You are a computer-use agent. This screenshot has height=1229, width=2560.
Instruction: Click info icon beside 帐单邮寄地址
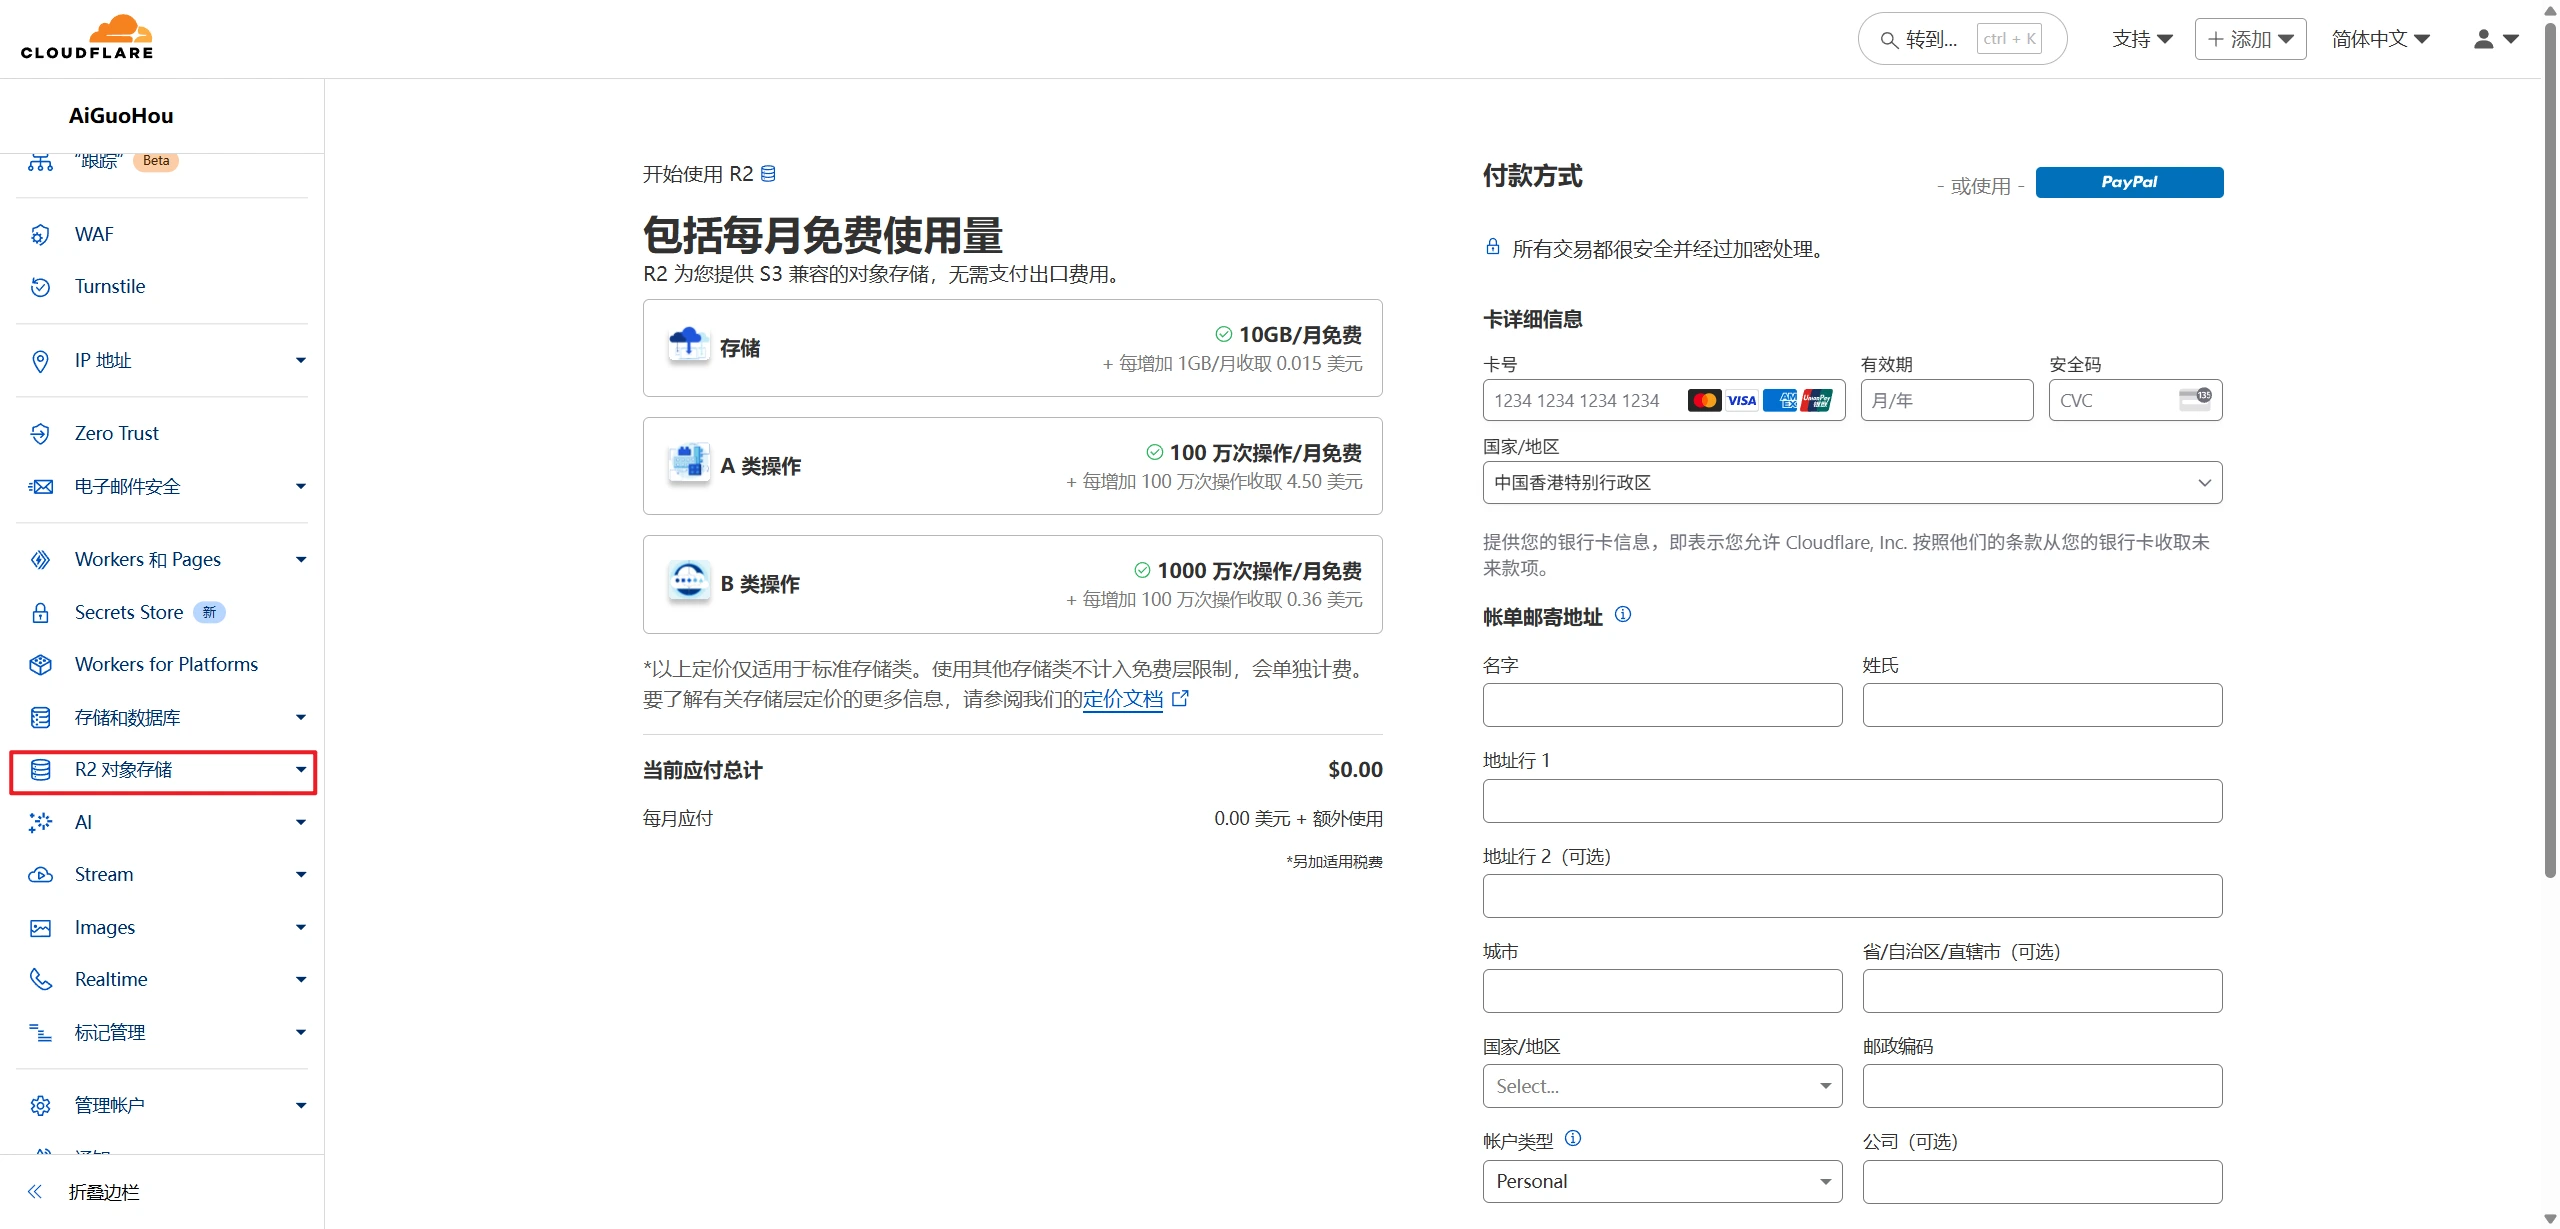click(1623, 615)
